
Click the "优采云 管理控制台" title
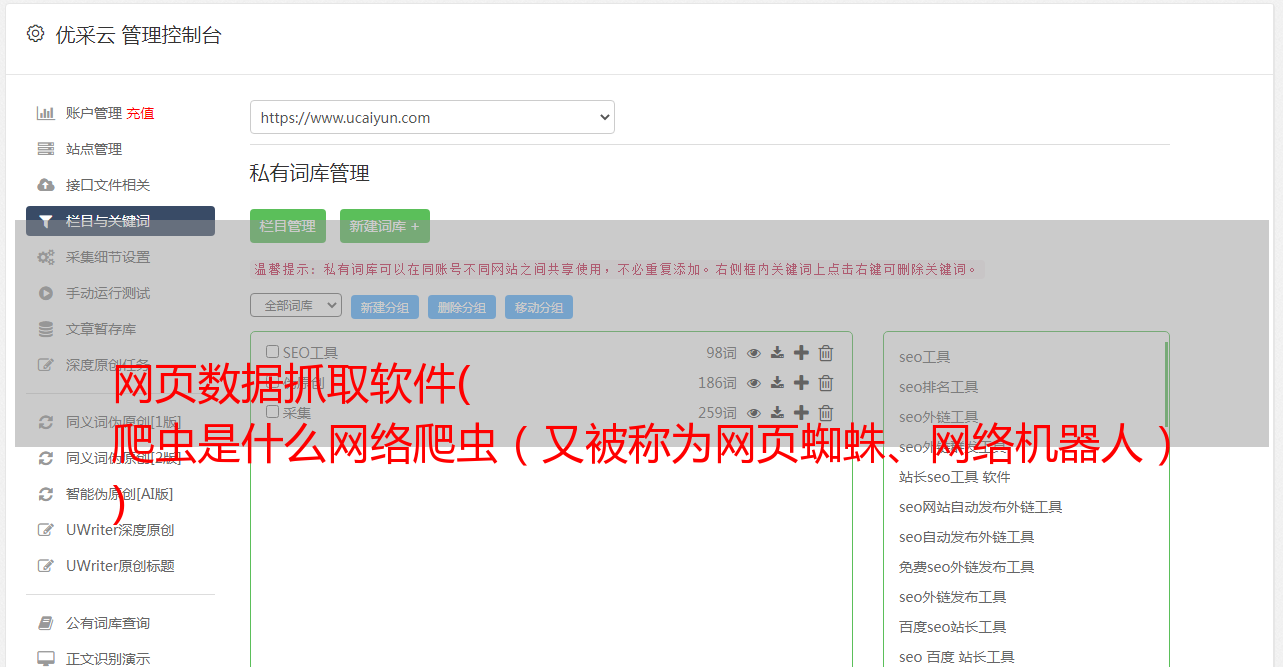click(x=138, y=35)
